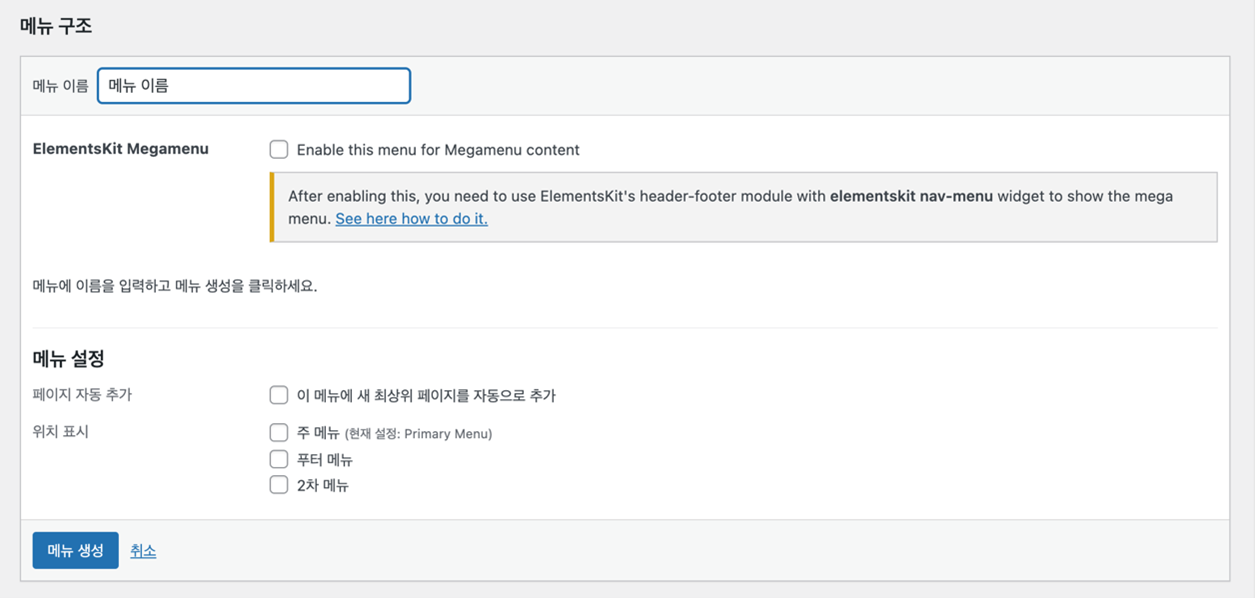This screenshot has width=1255, height=598.
Task: Focus the 메뉴 이름 text input
Action: click(254, 86)
